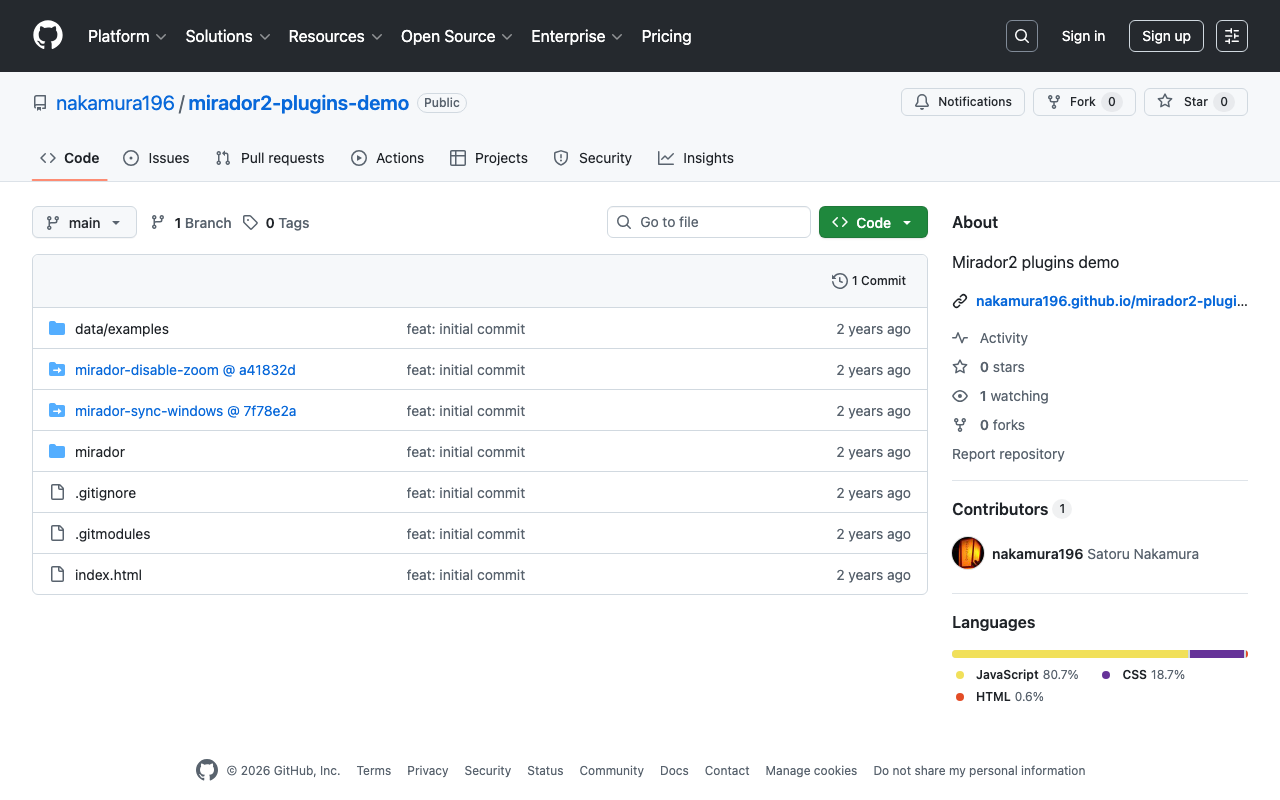
Task: Click the data/examples folder icon
Action: [x=57, y=329]
